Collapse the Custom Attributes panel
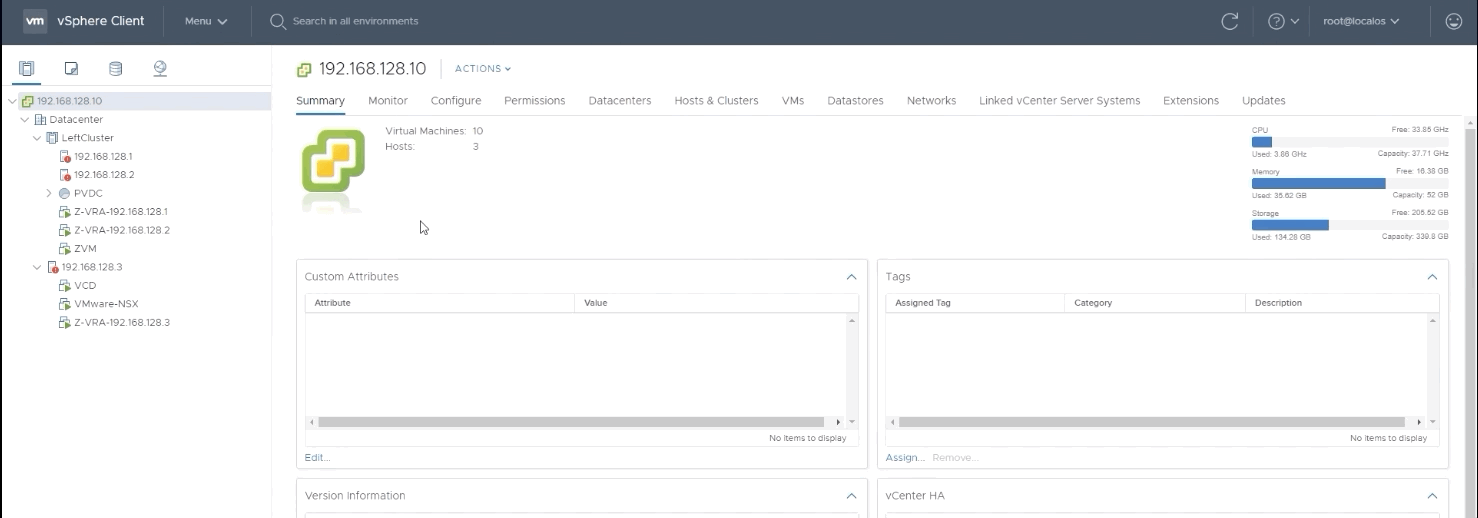Image resolution: width=1478 pixels, height=518 pixels. click(851, 277)
